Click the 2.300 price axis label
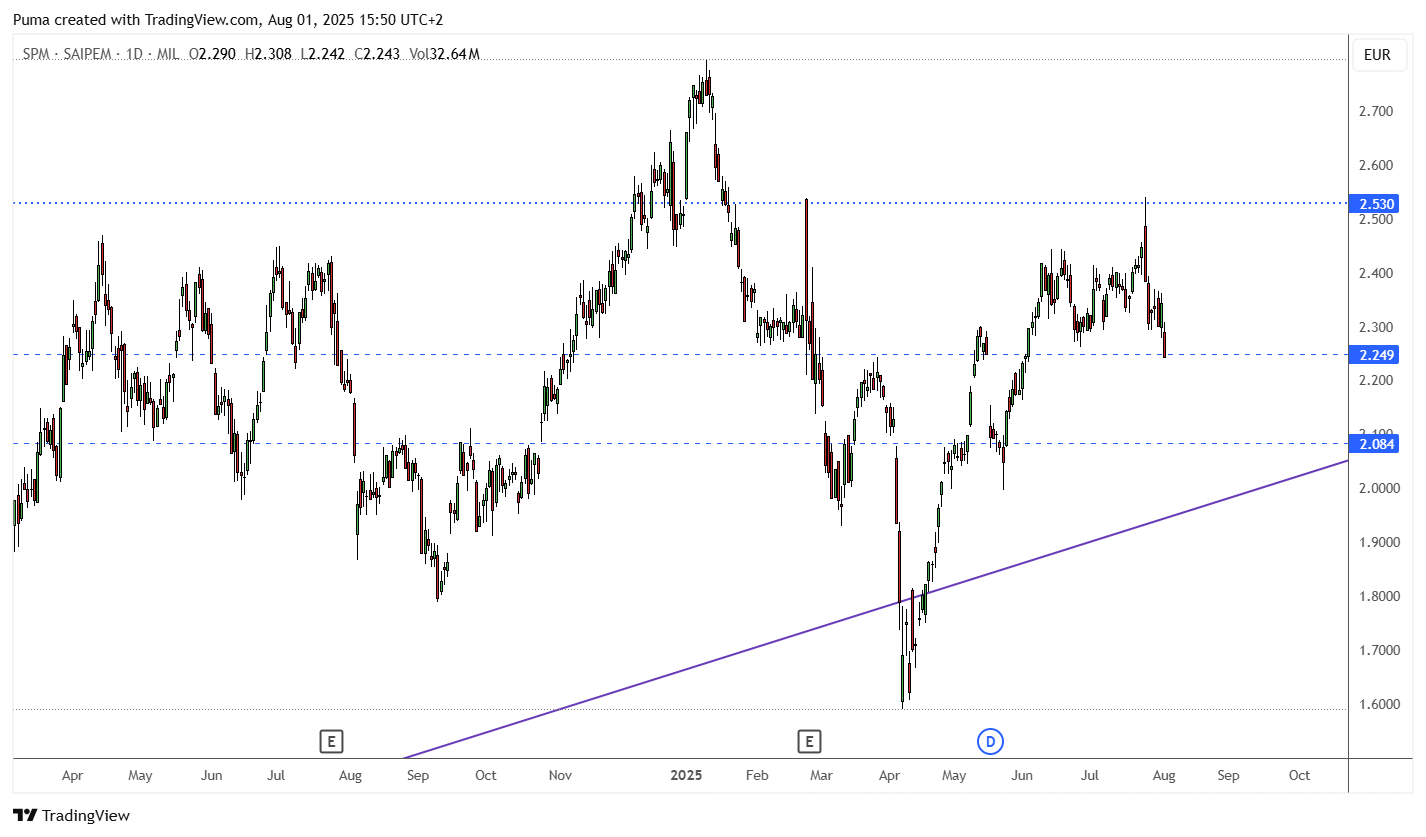Viewport: 1426px width, 837px height. [x=1376, y=327]
